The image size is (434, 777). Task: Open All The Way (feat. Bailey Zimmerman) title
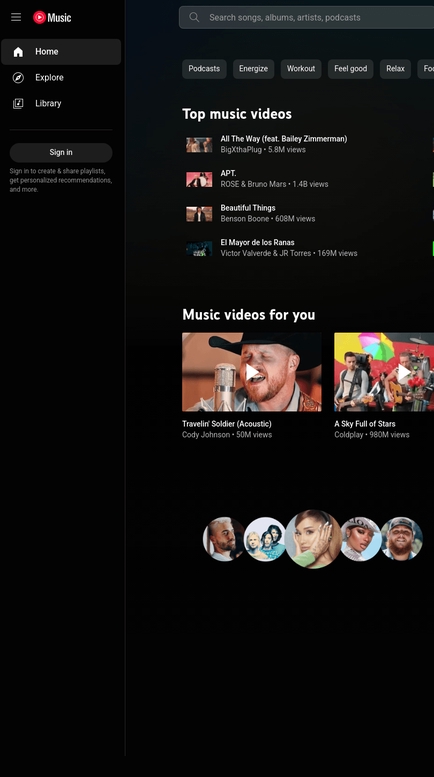click(x=283, y=139)
